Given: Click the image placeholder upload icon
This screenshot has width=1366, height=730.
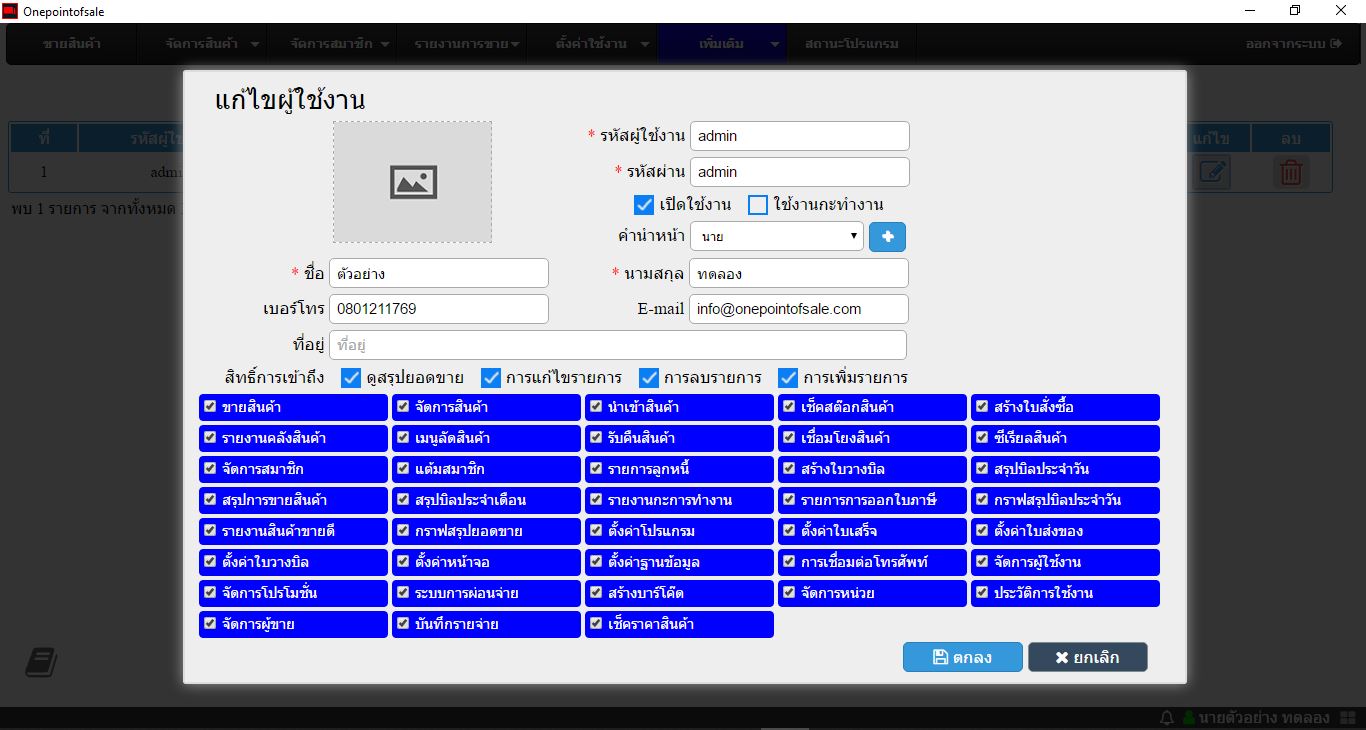Looking at the screenshot, I should point(413,182).
